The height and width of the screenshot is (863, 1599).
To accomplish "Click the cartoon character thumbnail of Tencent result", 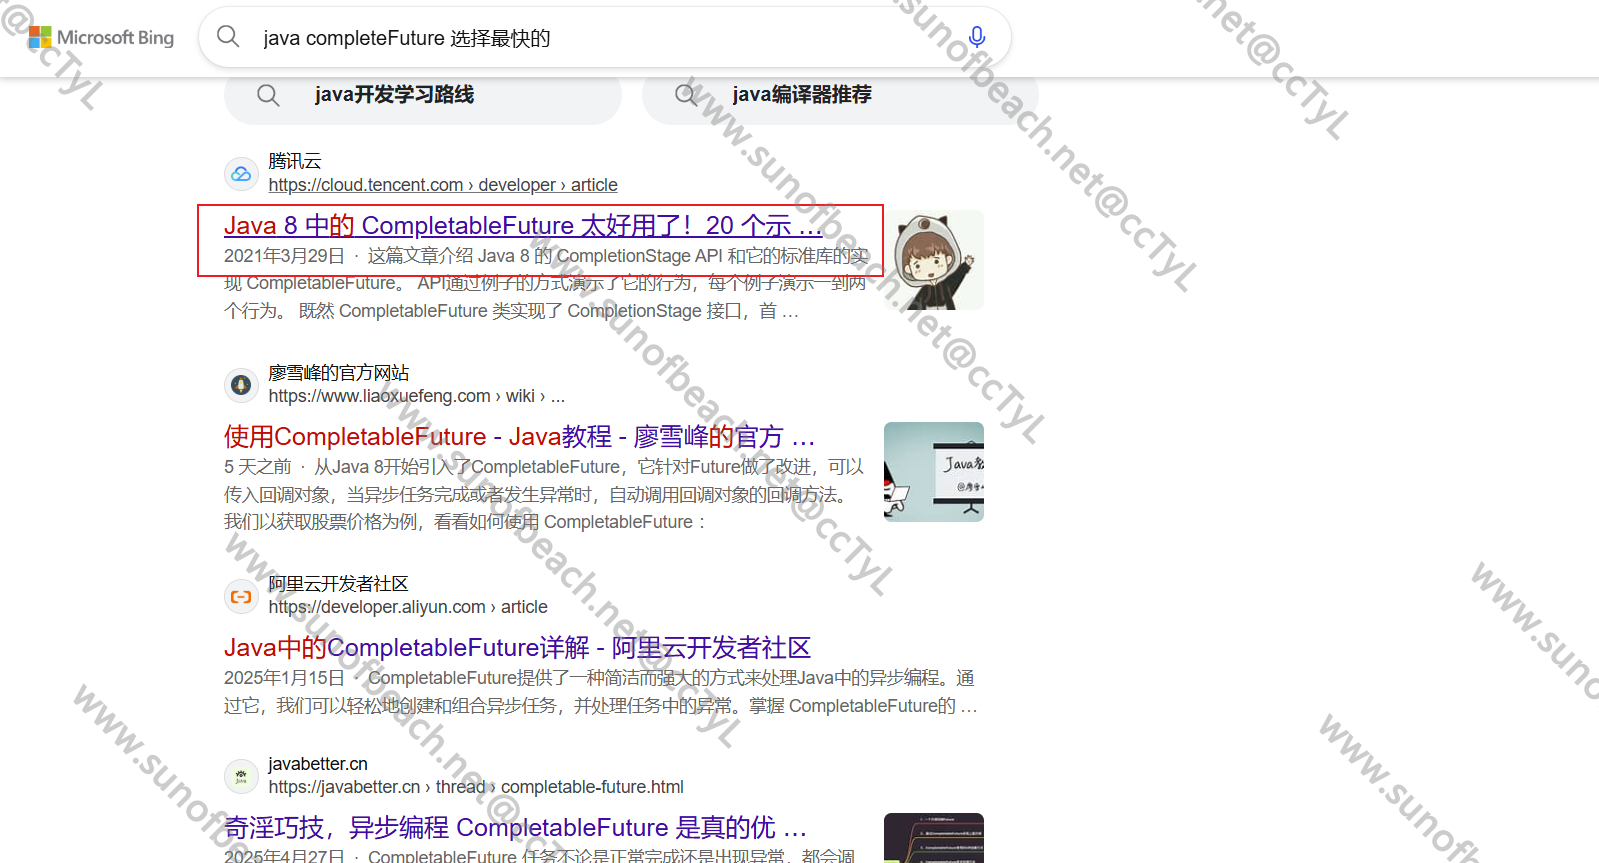I will [934, 260].
